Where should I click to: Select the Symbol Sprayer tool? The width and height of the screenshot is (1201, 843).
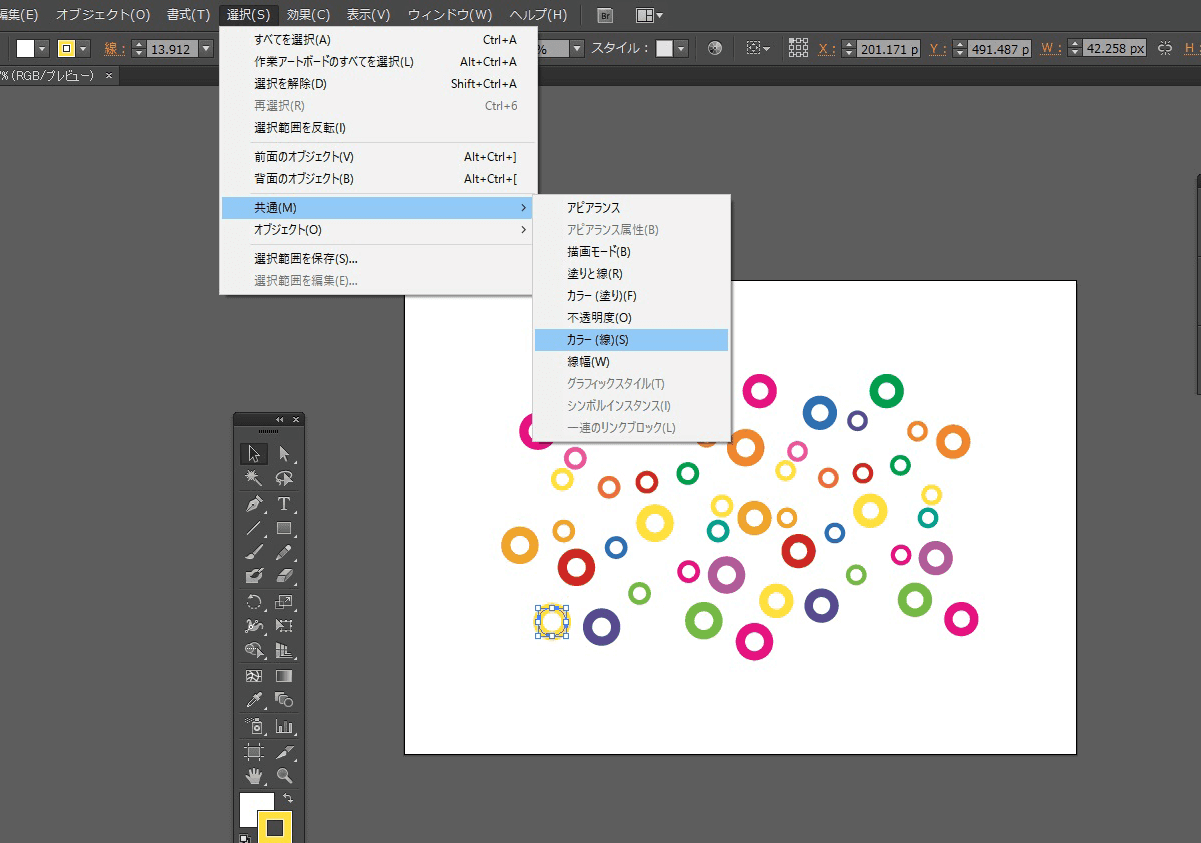click(x=254, y=726)
